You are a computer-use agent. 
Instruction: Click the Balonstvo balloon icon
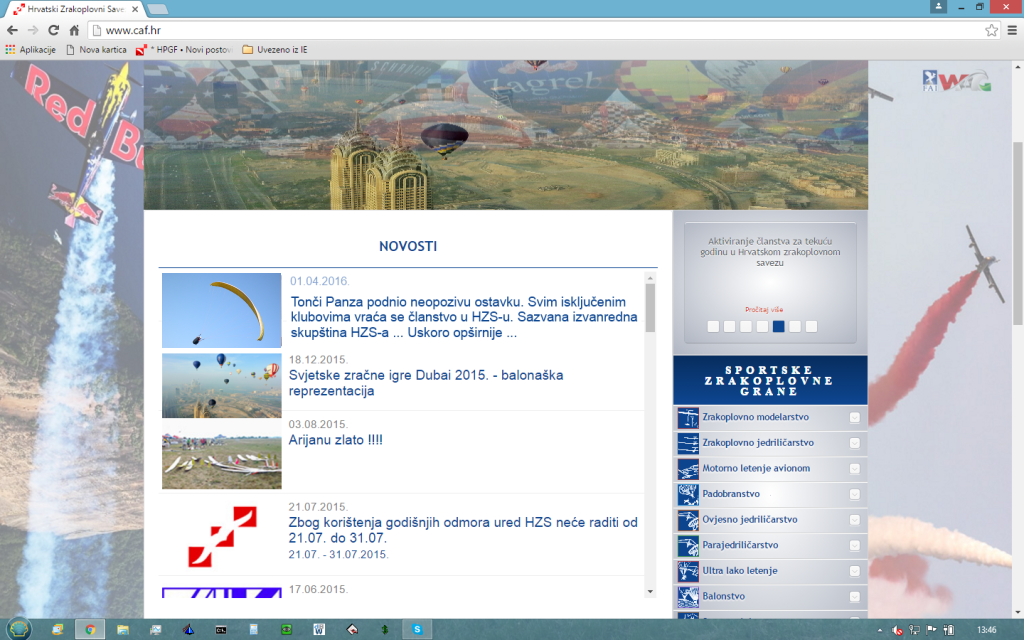click(x=688, y=596)
